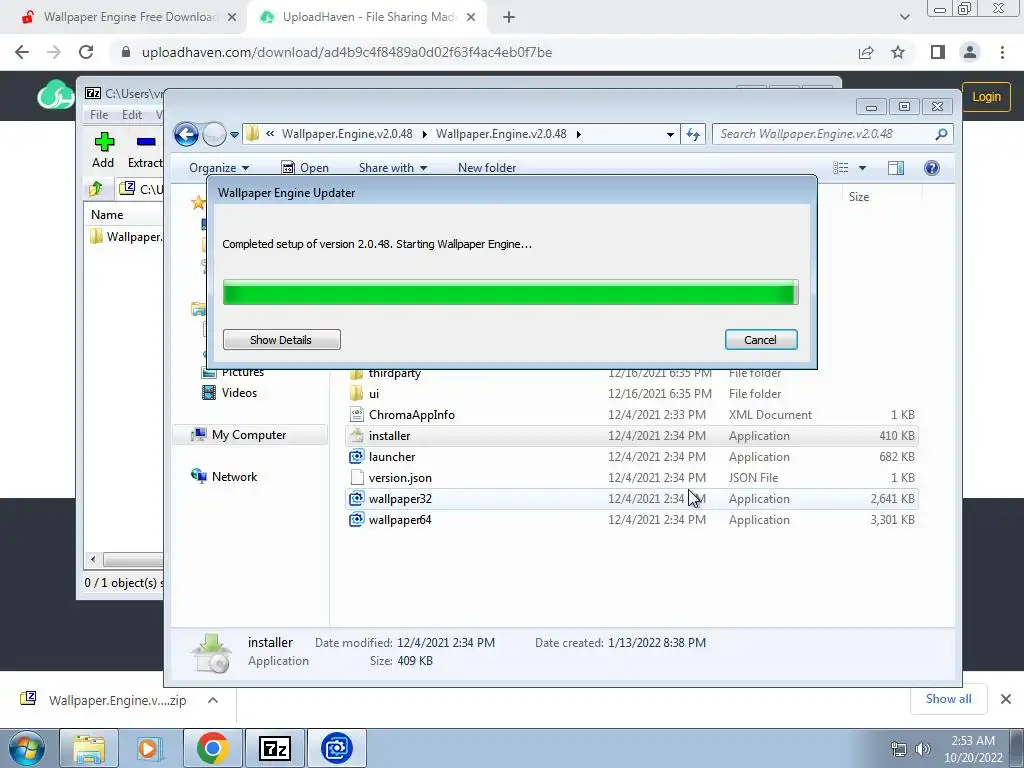Select Wallpaper folder in 7-Zip list

click(126, 236)
